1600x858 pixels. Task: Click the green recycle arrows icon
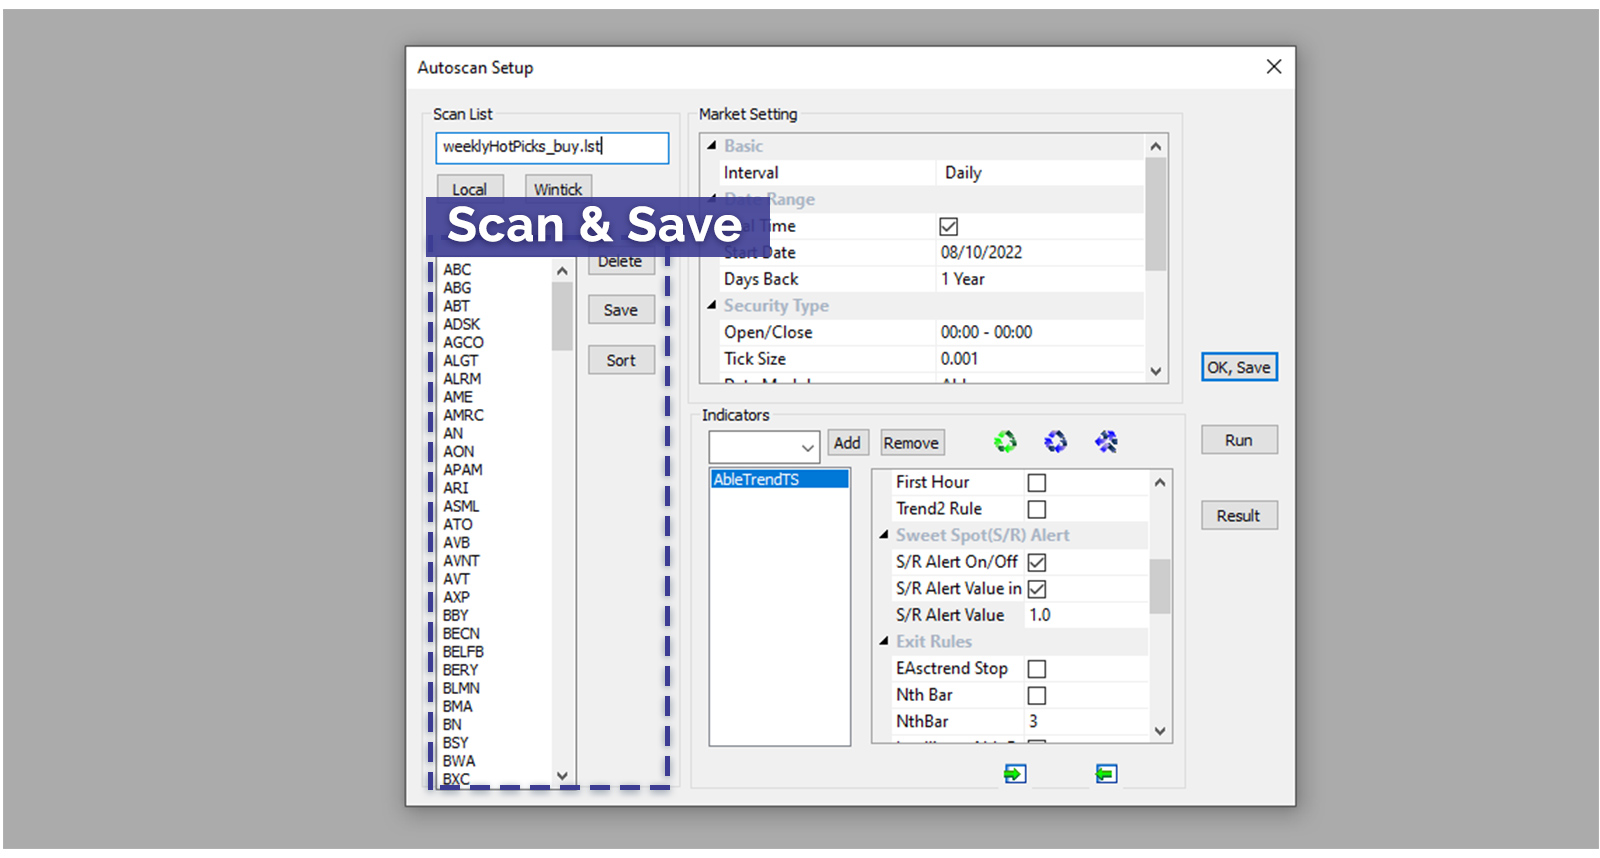pos(1005,441)
